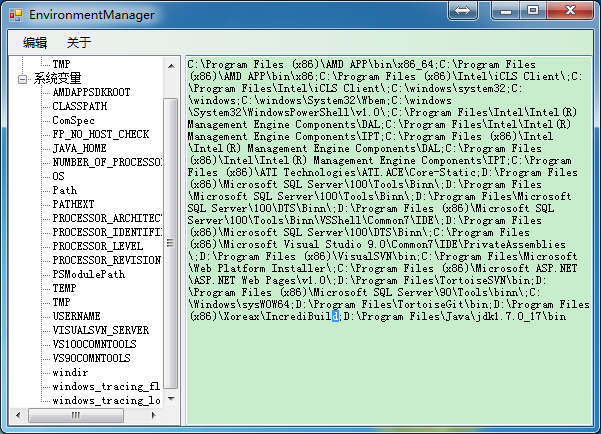Viewport: 601px width, 434px height.
Task: Collapse the 系统变量 tree node
Action: tap(23, 79)
